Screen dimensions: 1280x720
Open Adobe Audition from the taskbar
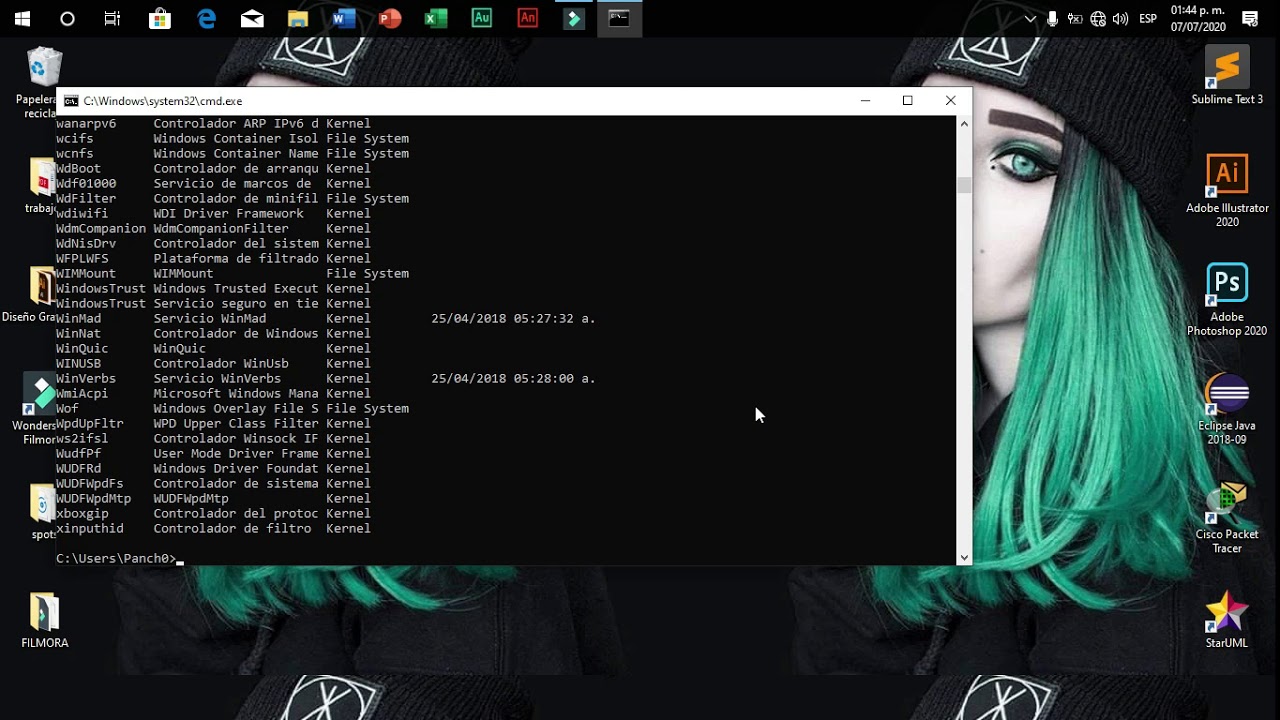pyautogui.click(x=482, y=18)
